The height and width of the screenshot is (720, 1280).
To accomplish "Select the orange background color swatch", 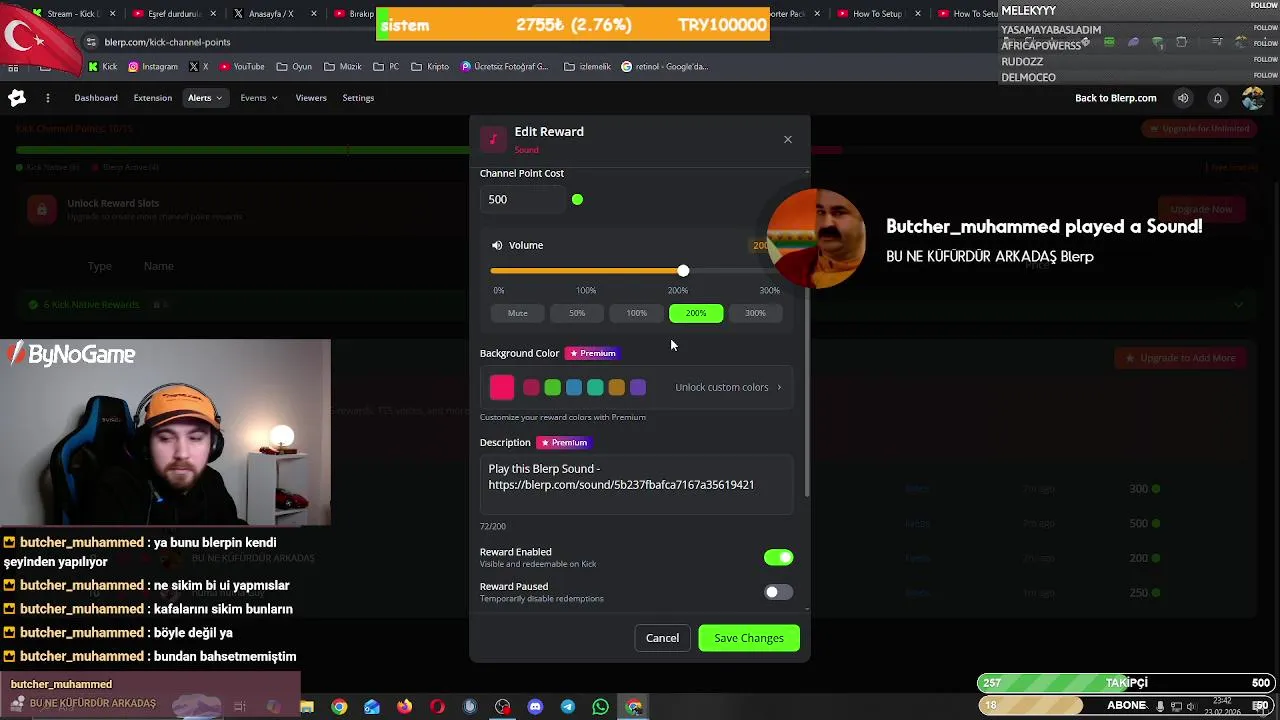I will pyautogui.click(x=617, y=388).
